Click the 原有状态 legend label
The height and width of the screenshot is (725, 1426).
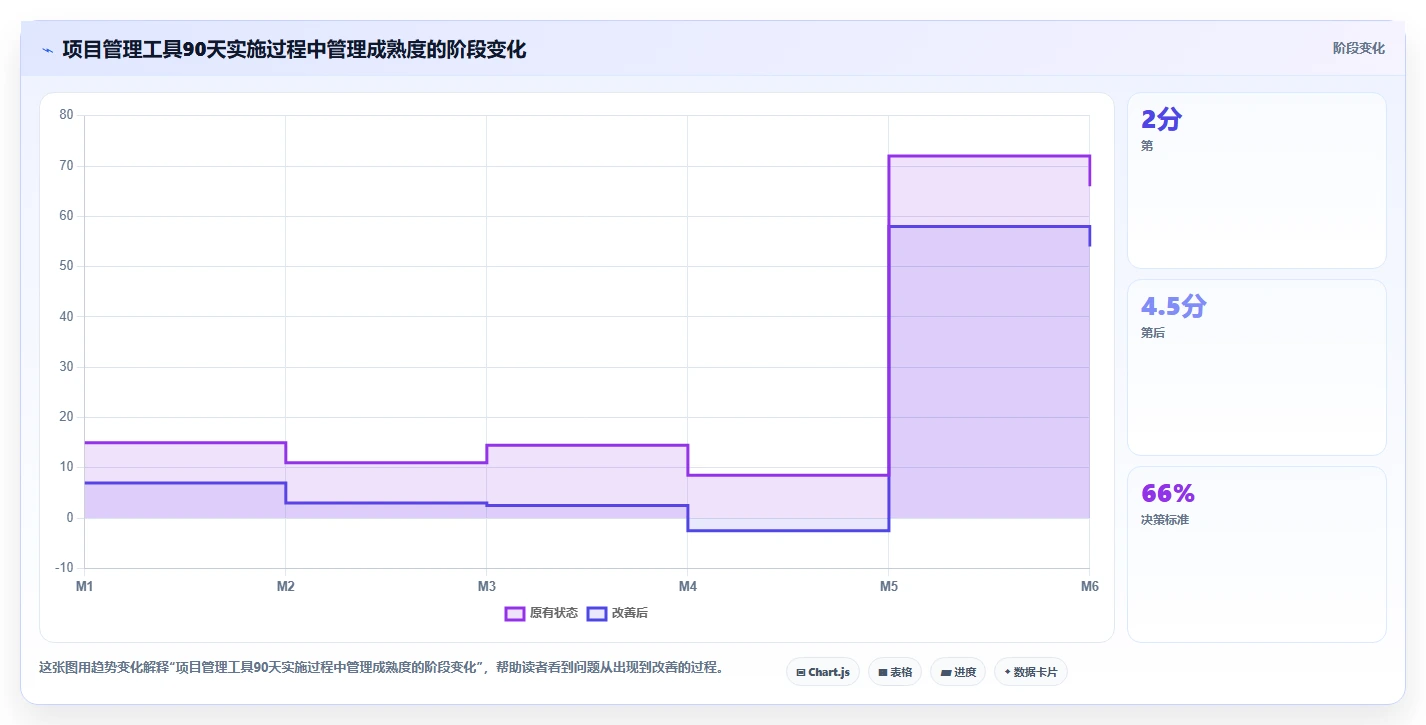coord(554,613)
